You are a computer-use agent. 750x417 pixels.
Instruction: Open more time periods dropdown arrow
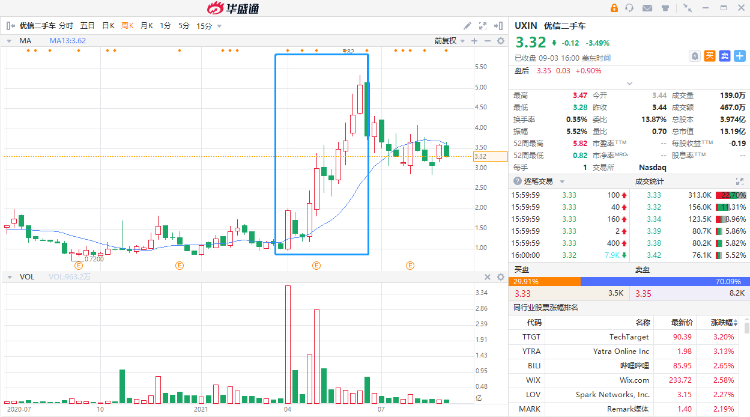click(220, 26)
